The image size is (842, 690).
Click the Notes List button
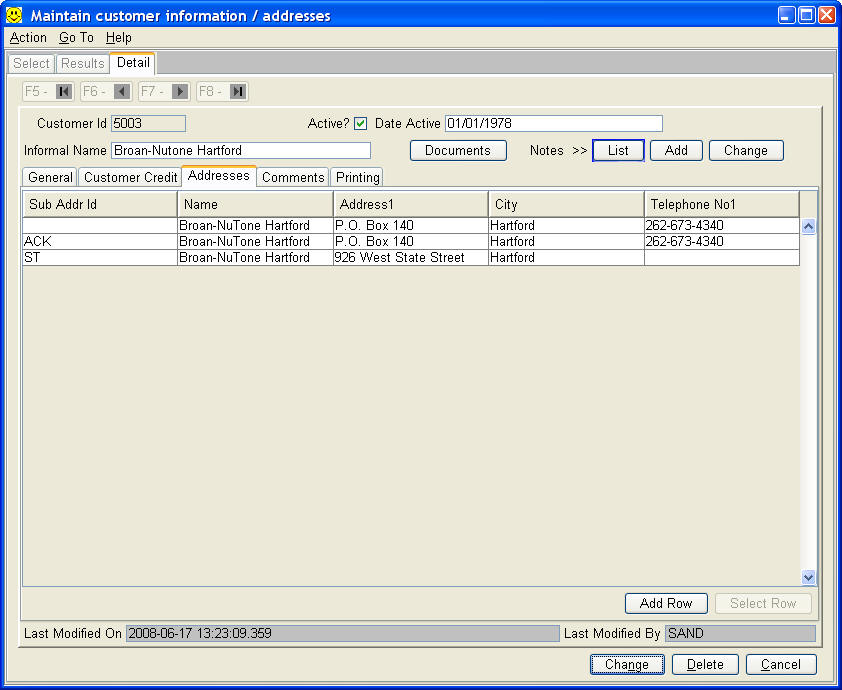618,150
